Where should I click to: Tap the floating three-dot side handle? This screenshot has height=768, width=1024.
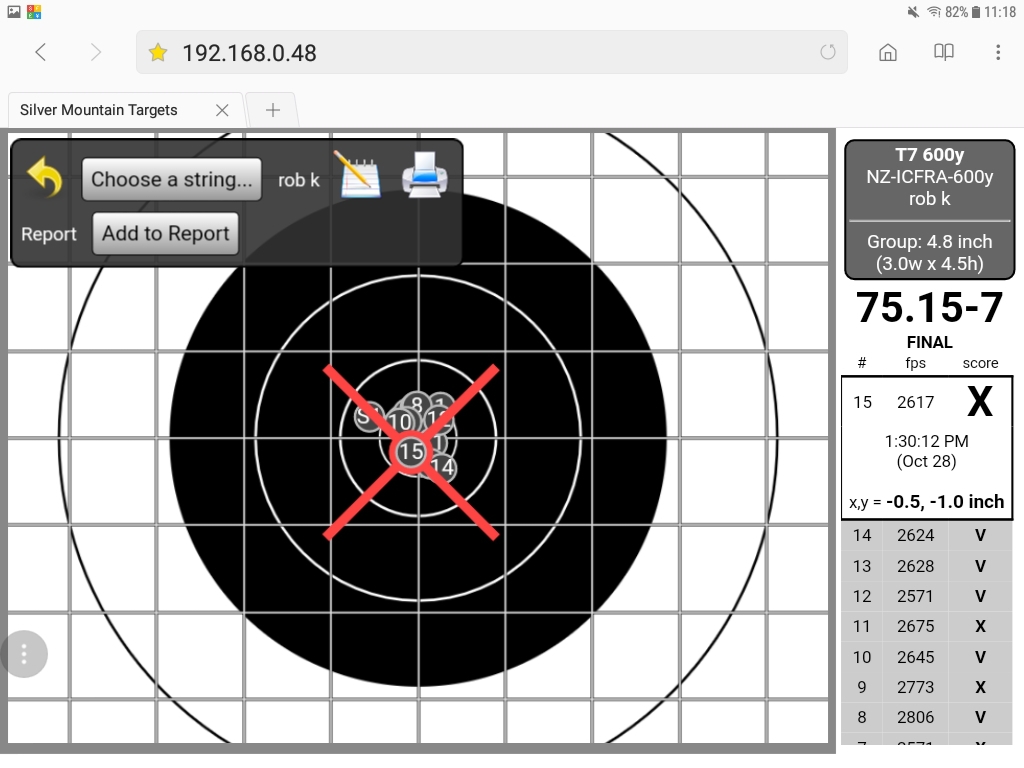coord(24,654)
